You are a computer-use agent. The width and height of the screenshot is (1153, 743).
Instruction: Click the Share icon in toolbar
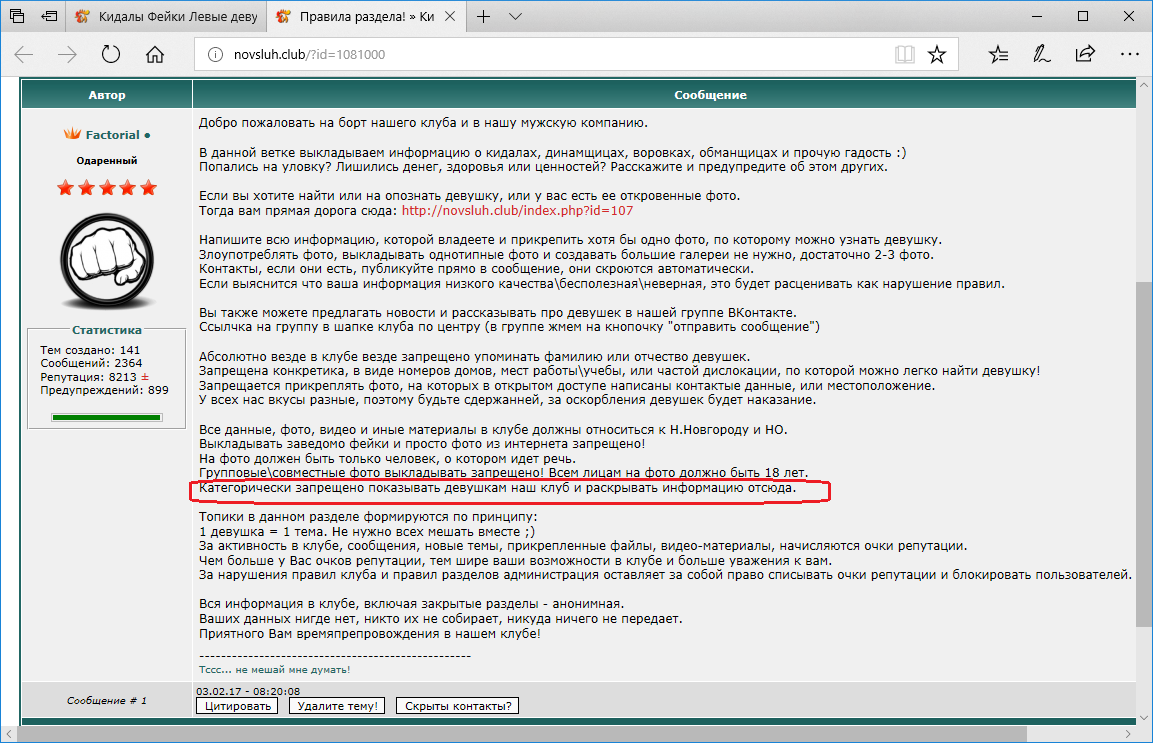point(1085,55)
